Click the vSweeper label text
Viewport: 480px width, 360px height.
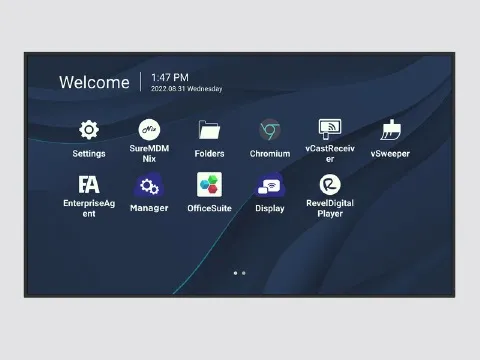(x=390, y=154)
